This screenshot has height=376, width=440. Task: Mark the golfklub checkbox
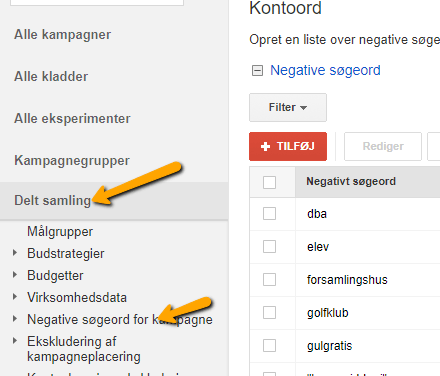coord(269,313)
